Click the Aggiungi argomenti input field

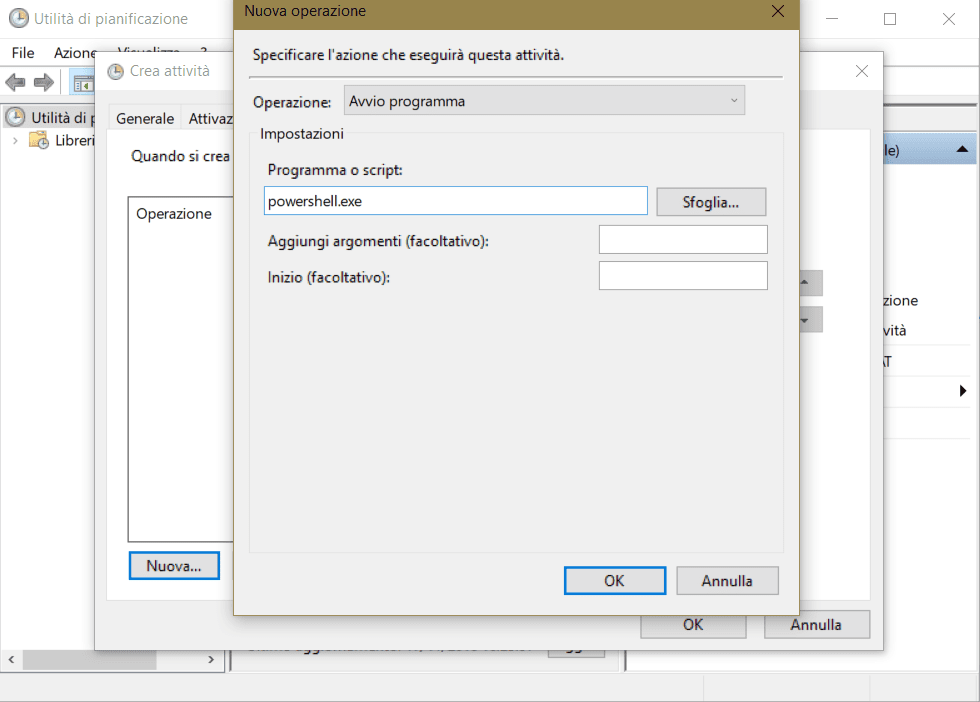(682, 240)
